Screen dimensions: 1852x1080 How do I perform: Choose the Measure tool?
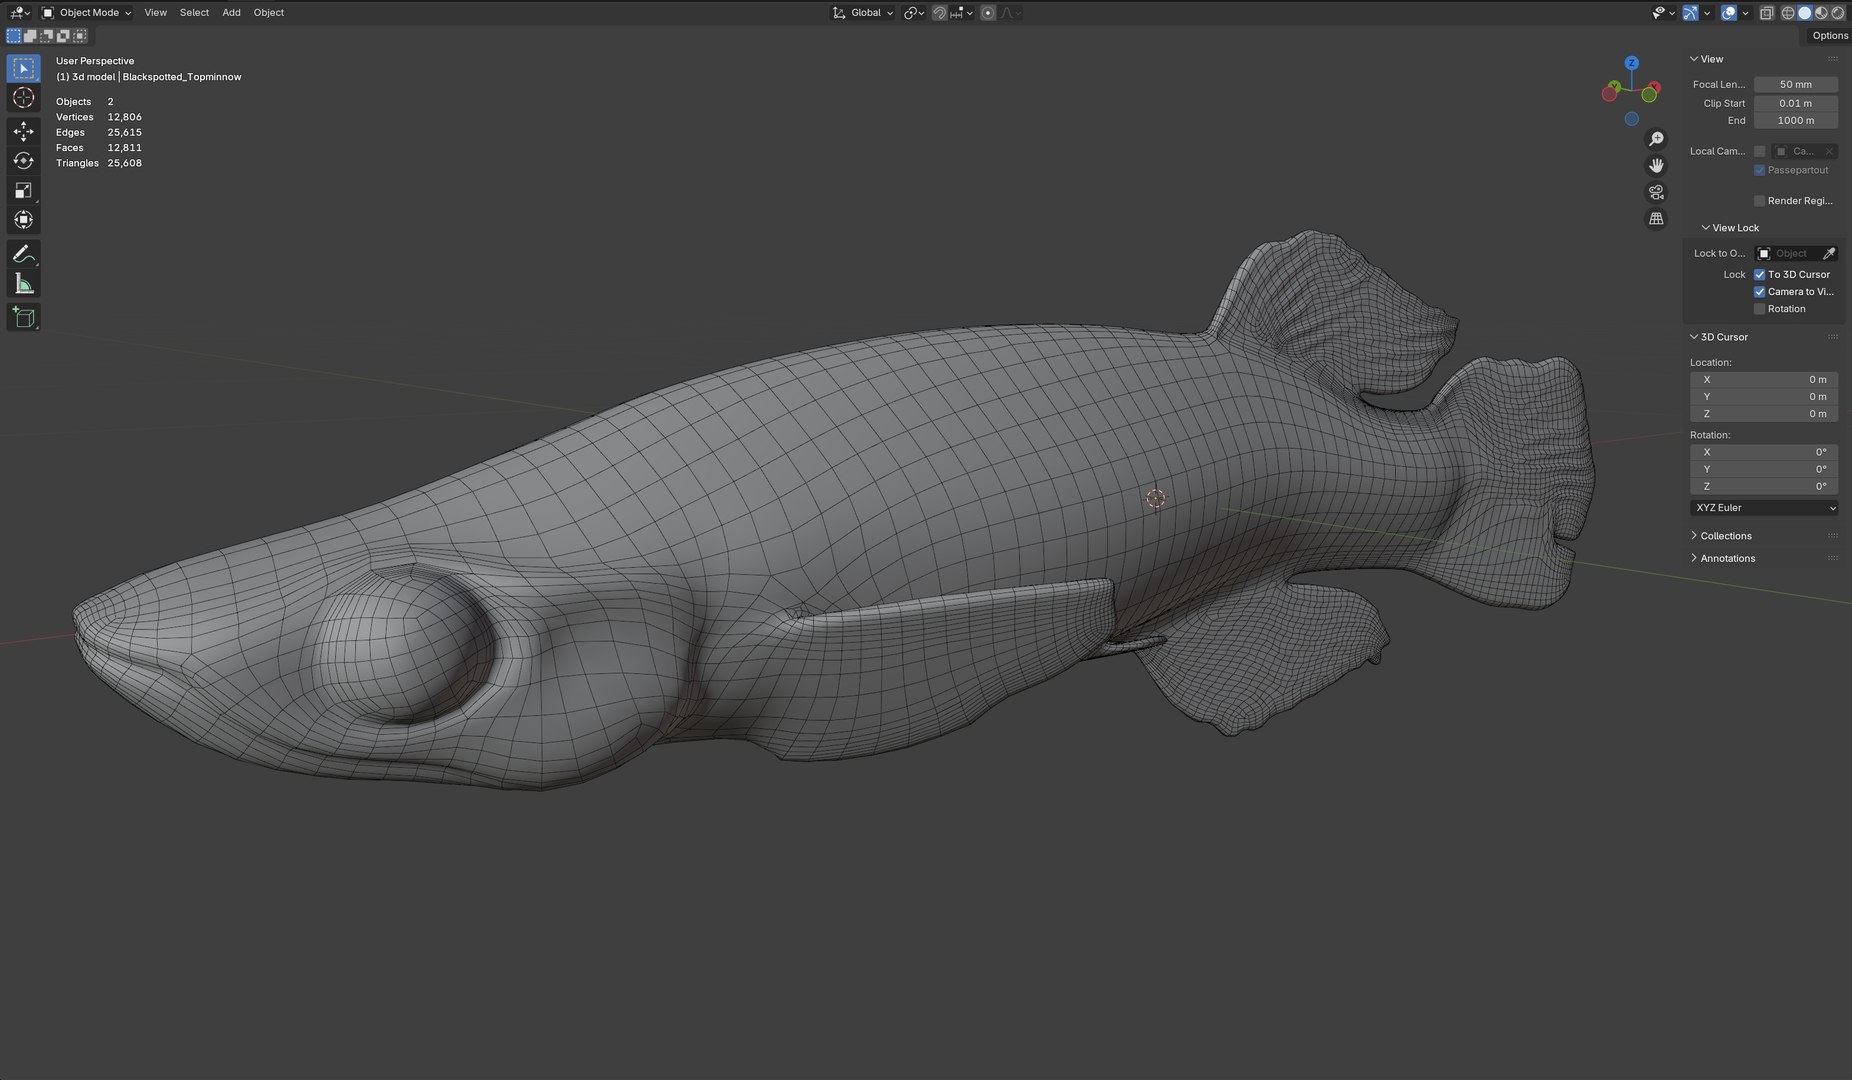click(24, 284)
